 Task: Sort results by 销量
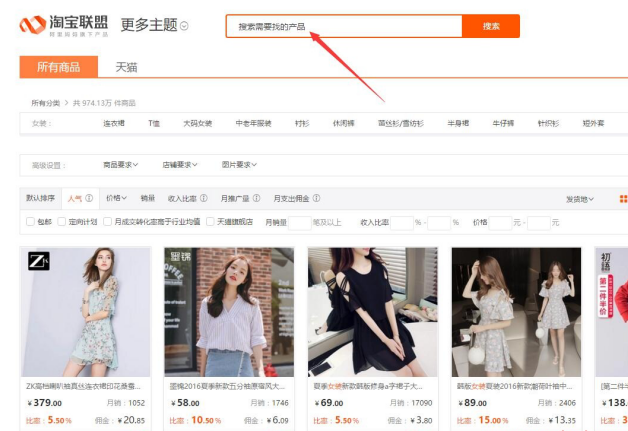pyautogui.click(x=148, y=198)
